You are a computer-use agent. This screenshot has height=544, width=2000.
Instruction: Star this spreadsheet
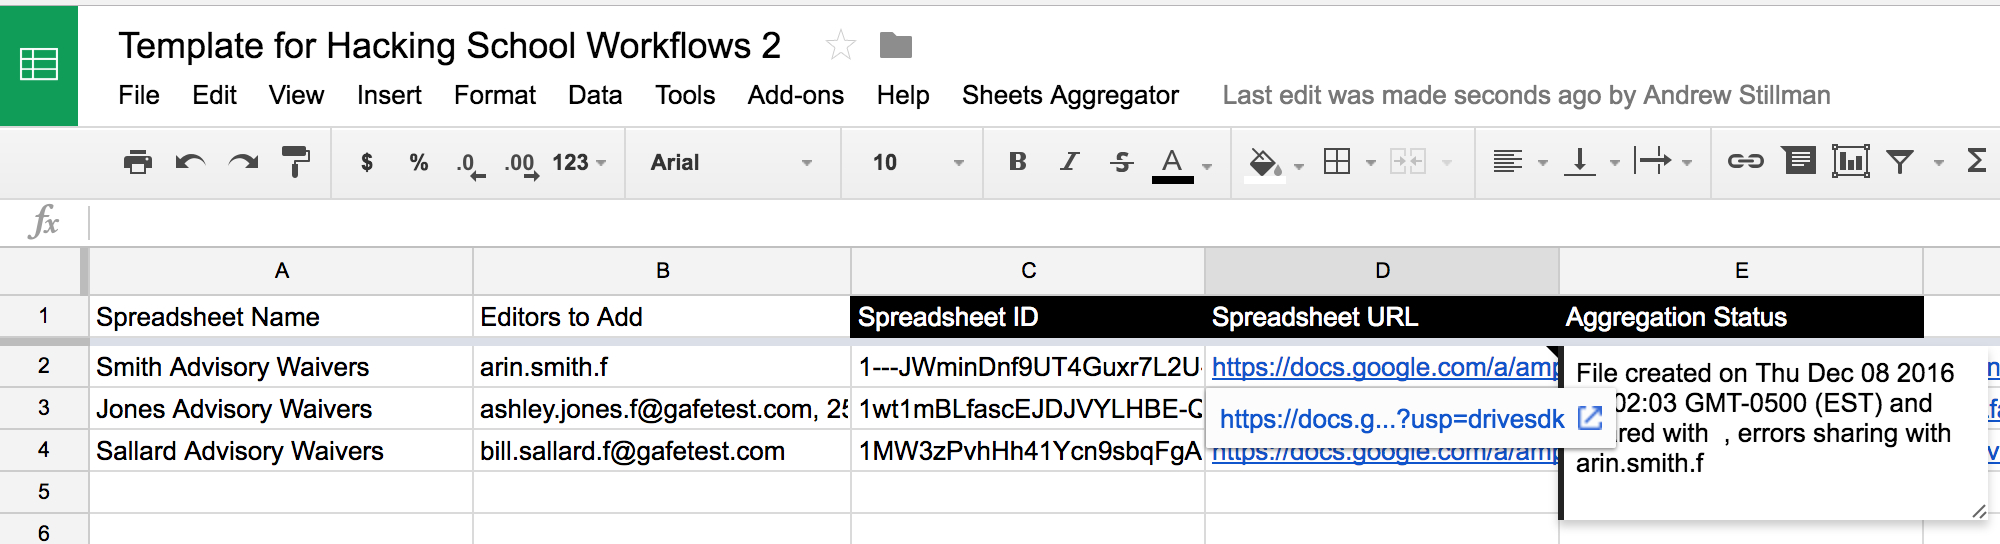tap(840, 46)
